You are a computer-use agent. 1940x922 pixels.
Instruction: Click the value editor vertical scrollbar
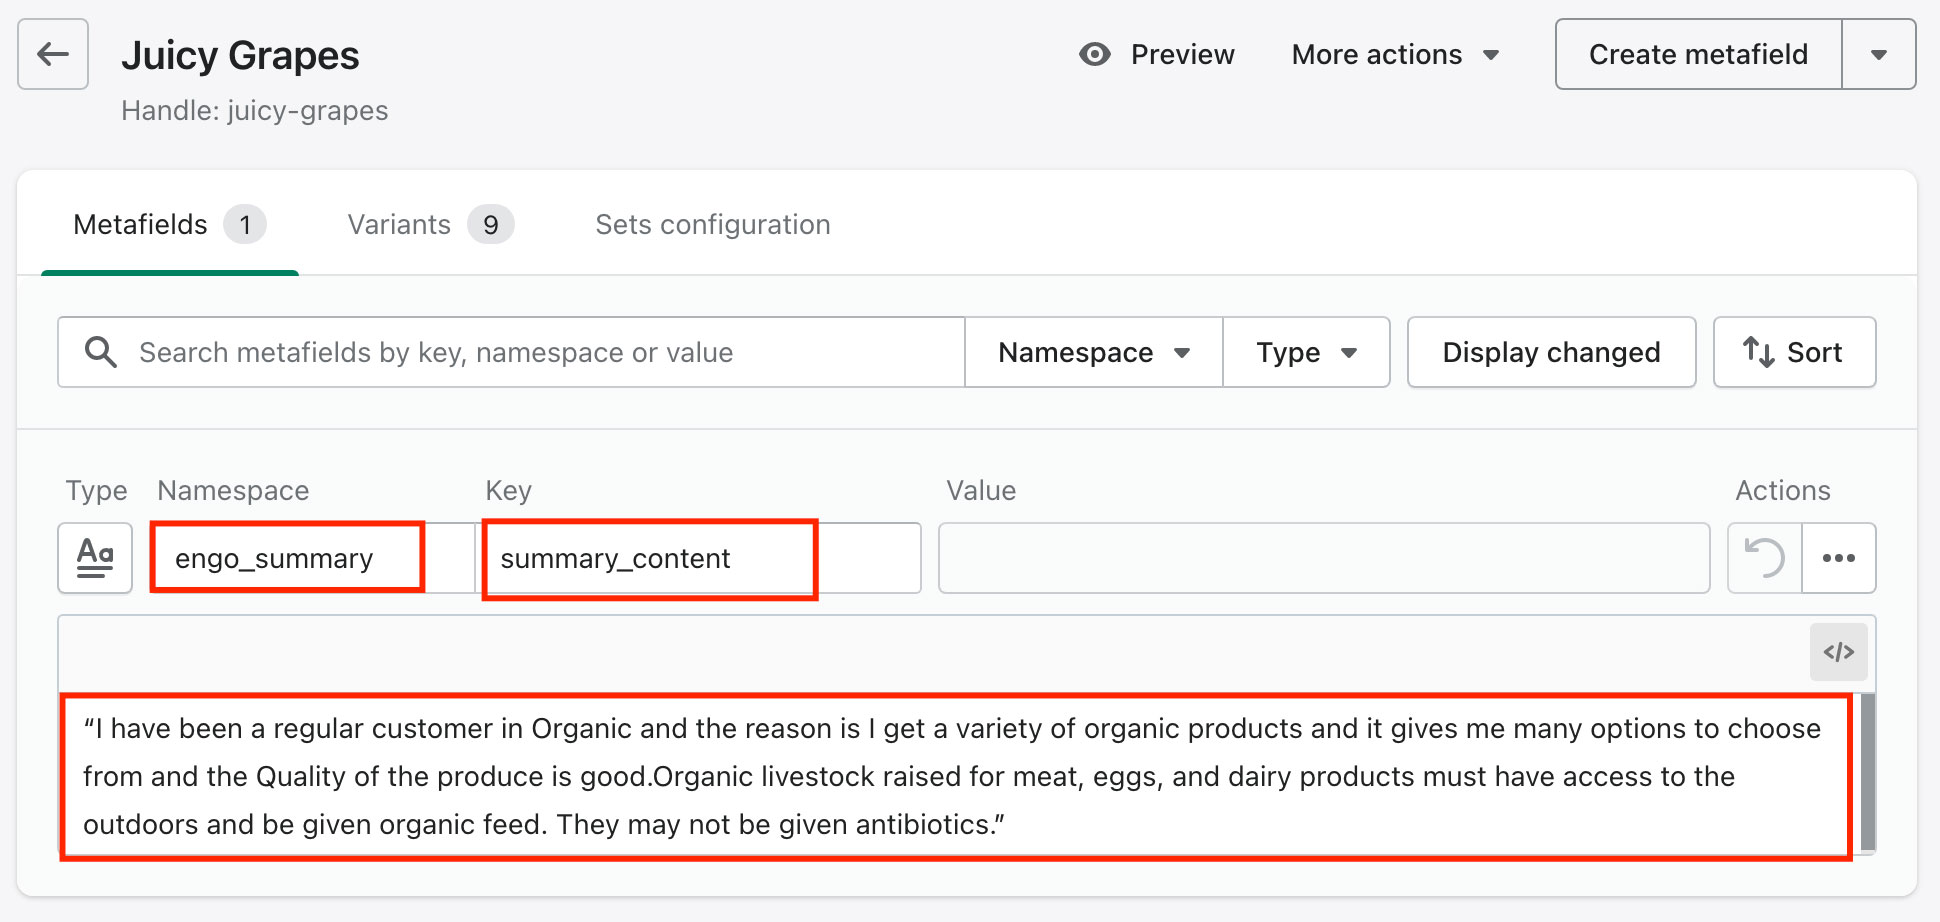[1866, 772]
